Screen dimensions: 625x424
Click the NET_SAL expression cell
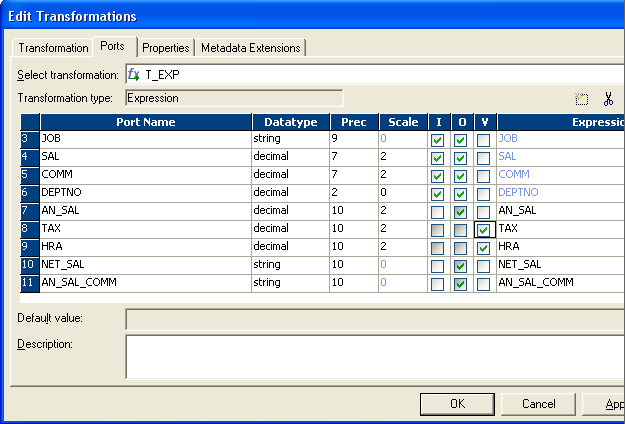point(561,265)
